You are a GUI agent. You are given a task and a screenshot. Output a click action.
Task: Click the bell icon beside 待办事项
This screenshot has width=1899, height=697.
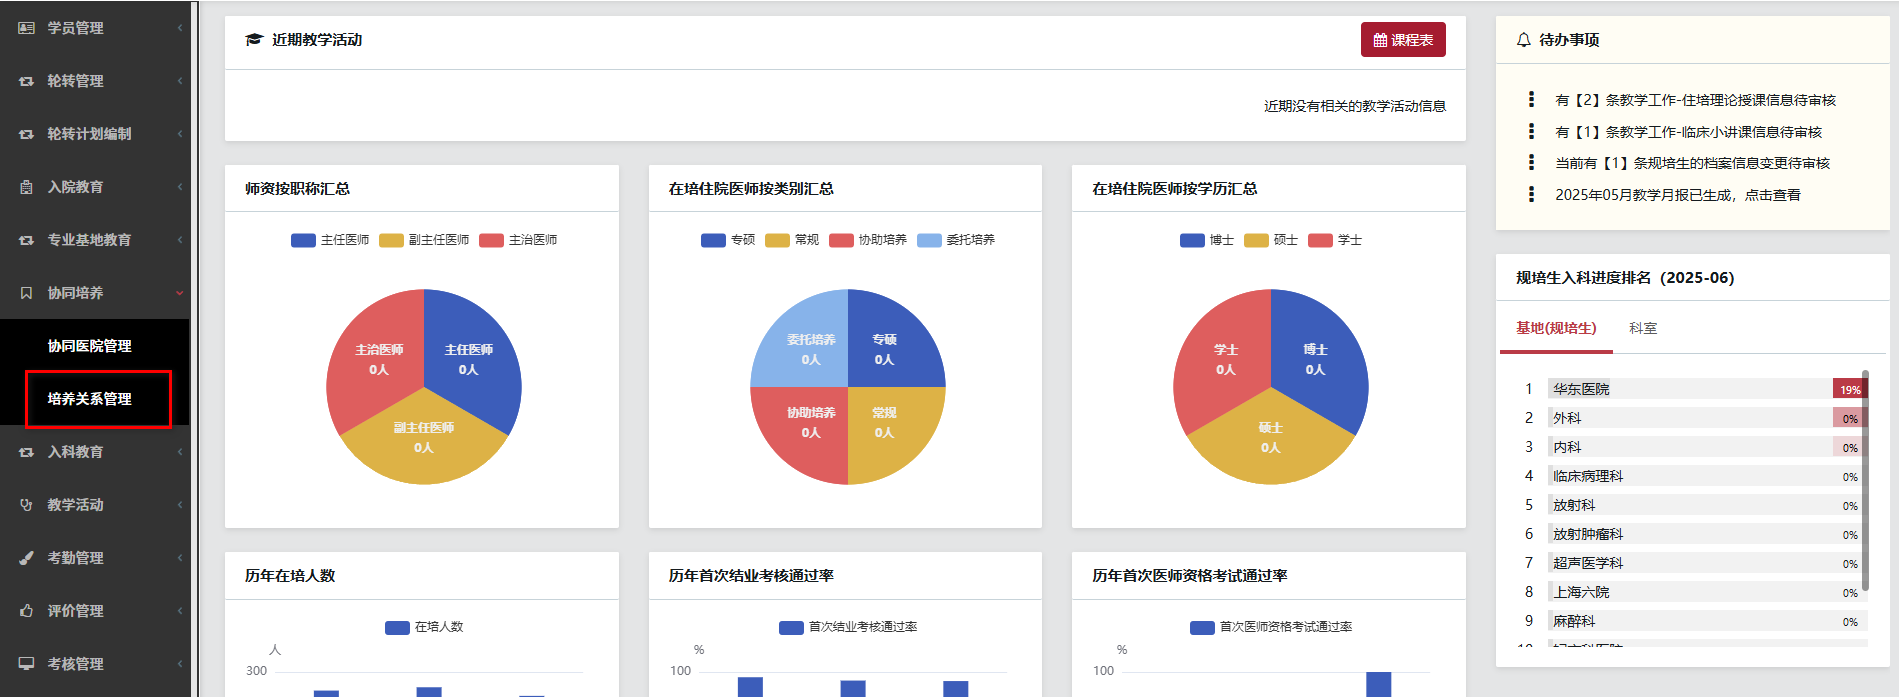pos(1524,40)
